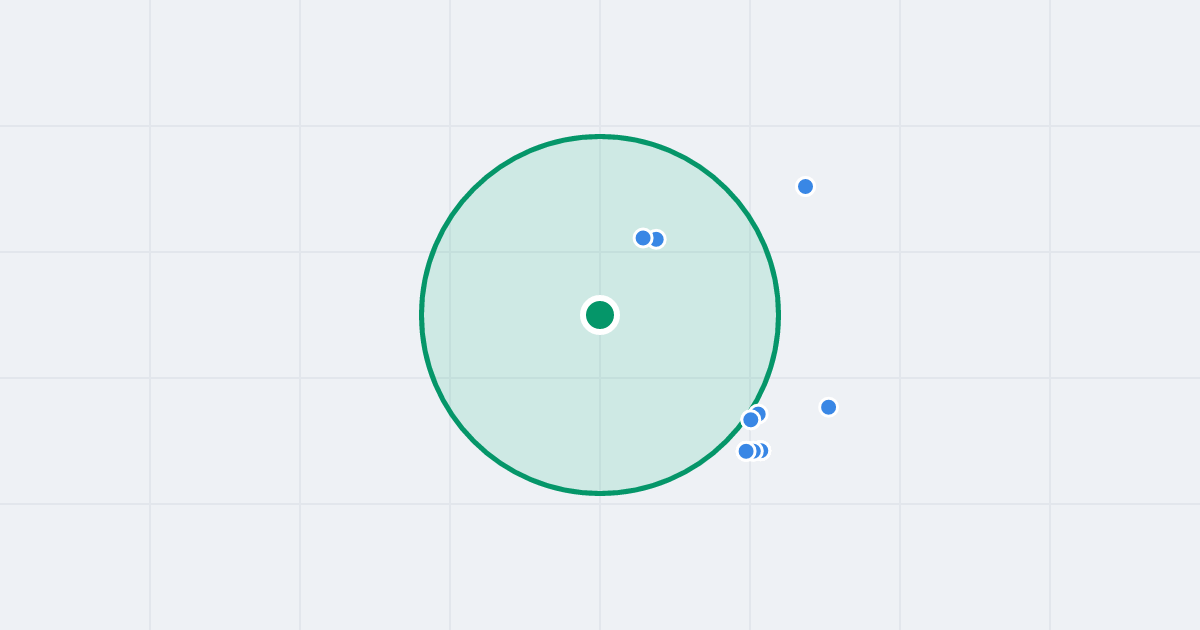Image resolution: width=1200 pixels, height=630 pixels.
Task: Select the lone blue marker right of the lower clusters
Action: 828,407
